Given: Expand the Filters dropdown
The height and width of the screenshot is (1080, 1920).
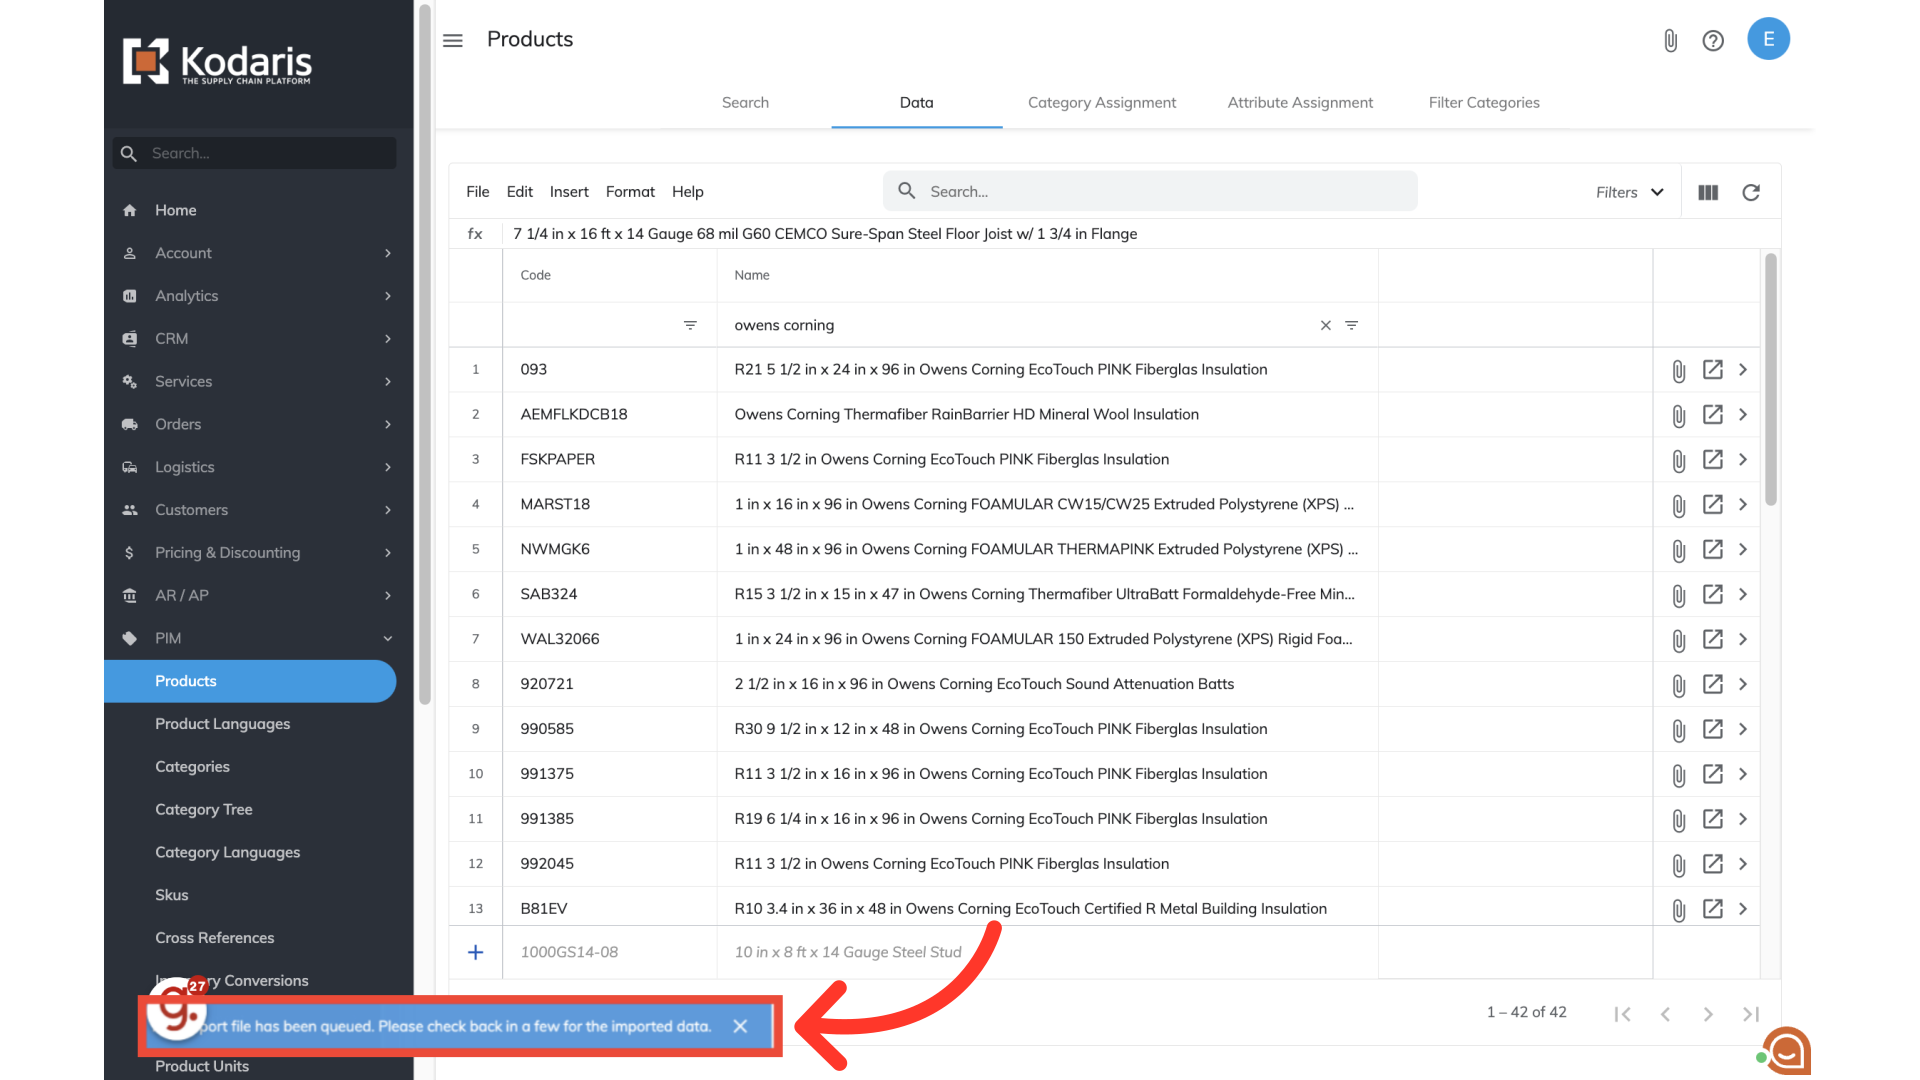Looking at the screenshot, I should click(x=1630, y=192).
